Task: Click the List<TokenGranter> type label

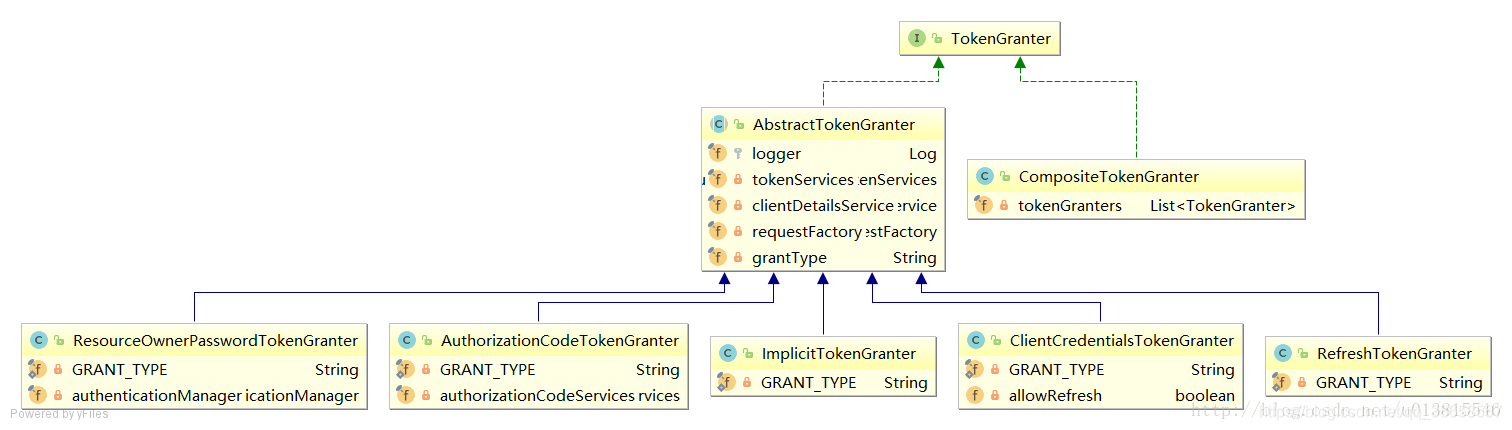Action: point(1223,205)
